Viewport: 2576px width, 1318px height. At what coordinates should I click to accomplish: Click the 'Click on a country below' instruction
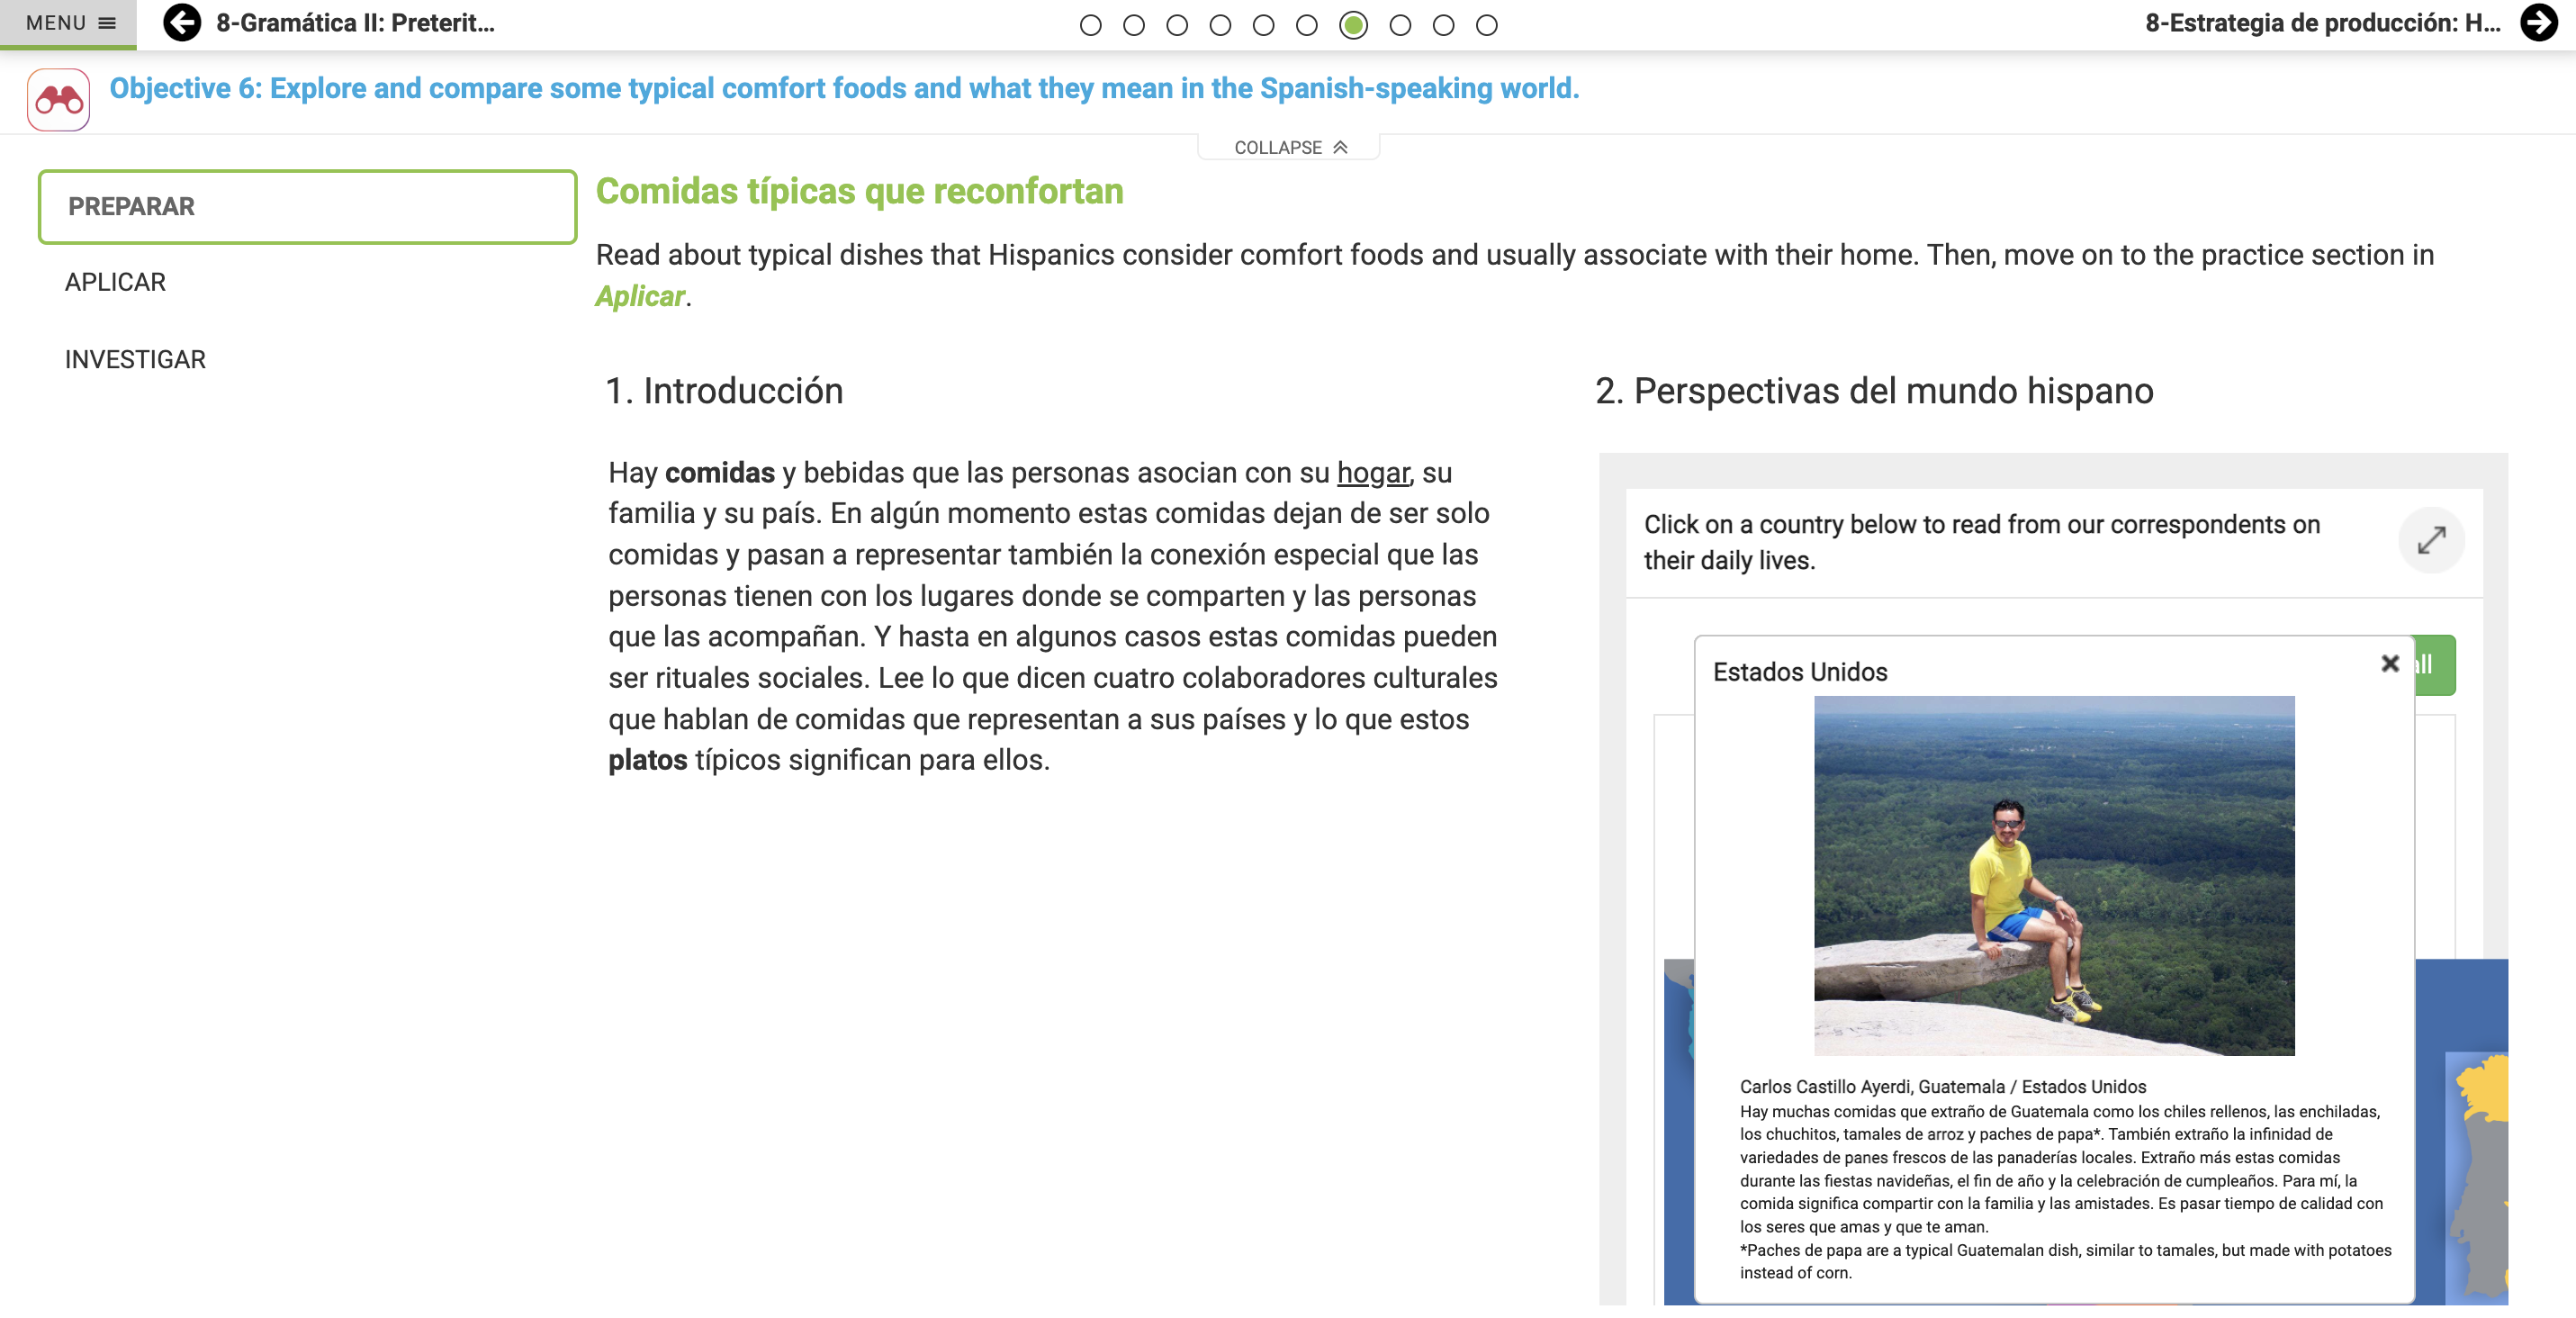pos(1981,542)
